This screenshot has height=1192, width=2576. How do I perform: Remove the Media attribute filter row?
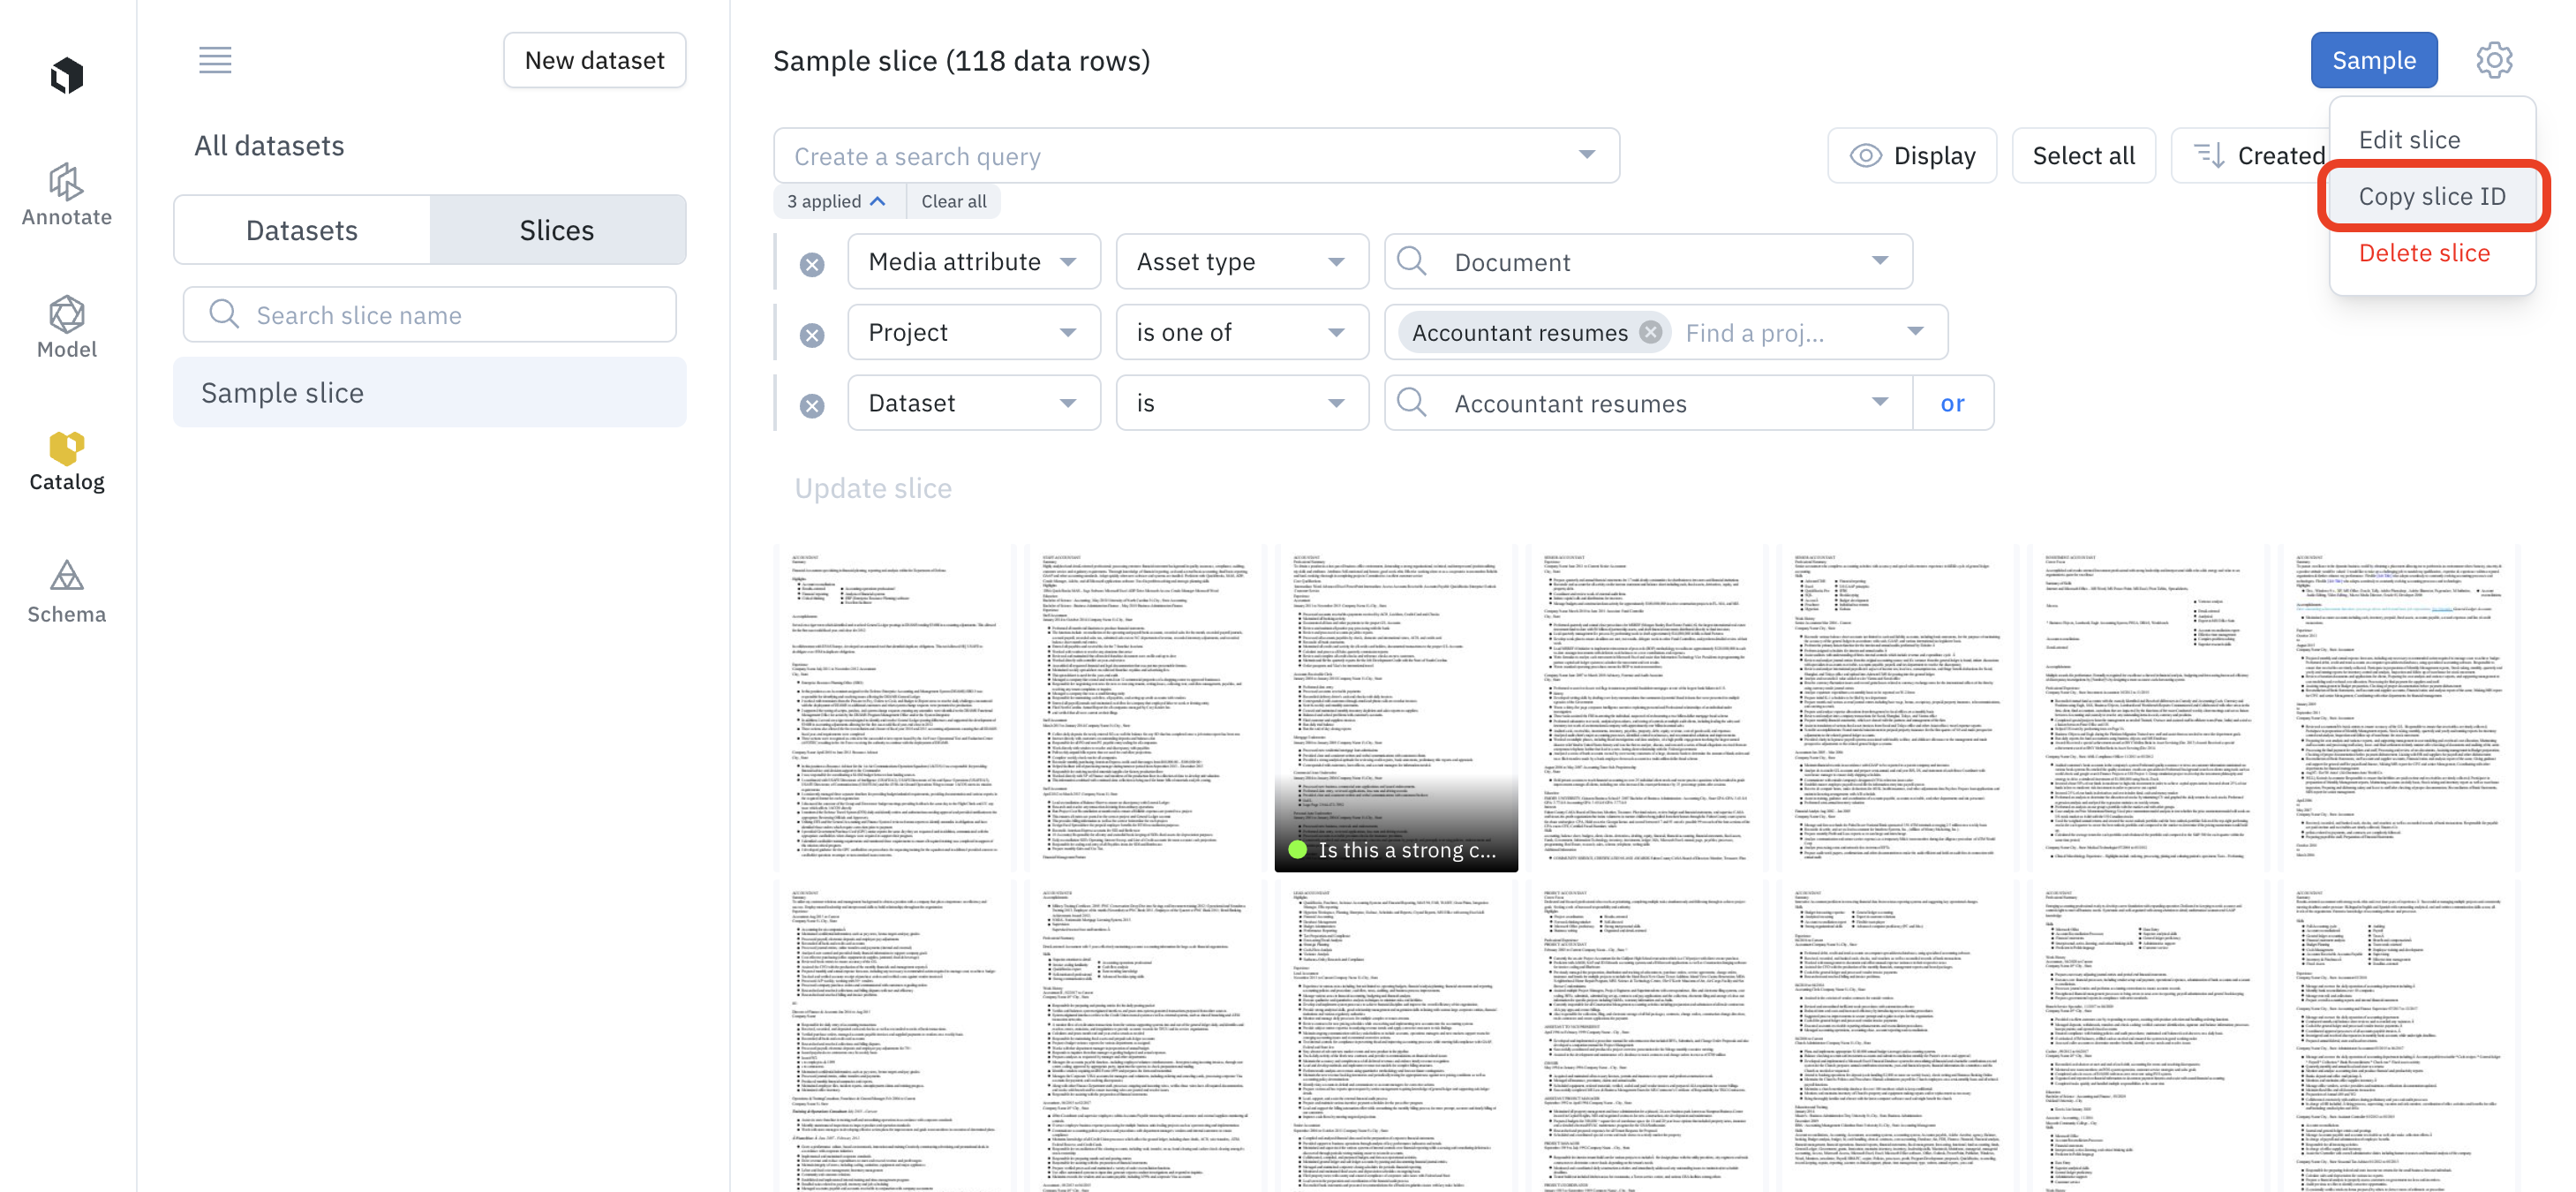[812, 264]
